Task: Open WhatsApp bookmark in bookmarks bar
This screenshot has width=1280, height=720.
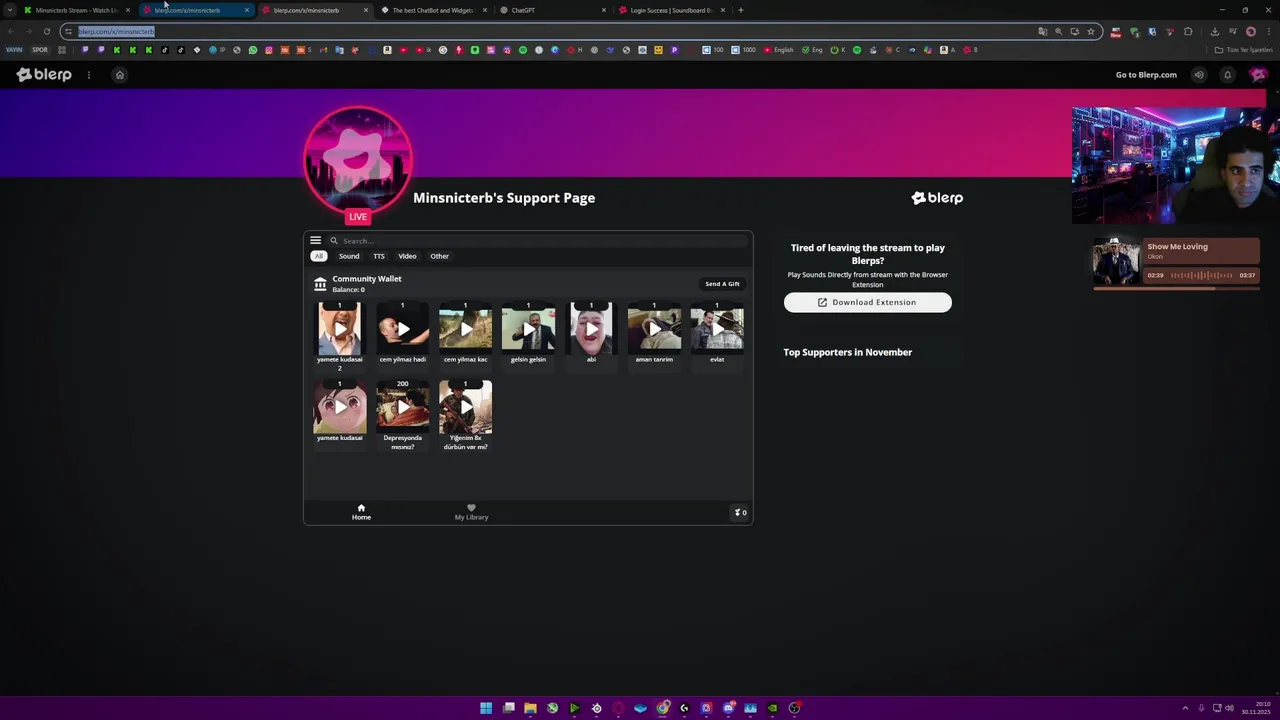Action: tap(253, 50)
